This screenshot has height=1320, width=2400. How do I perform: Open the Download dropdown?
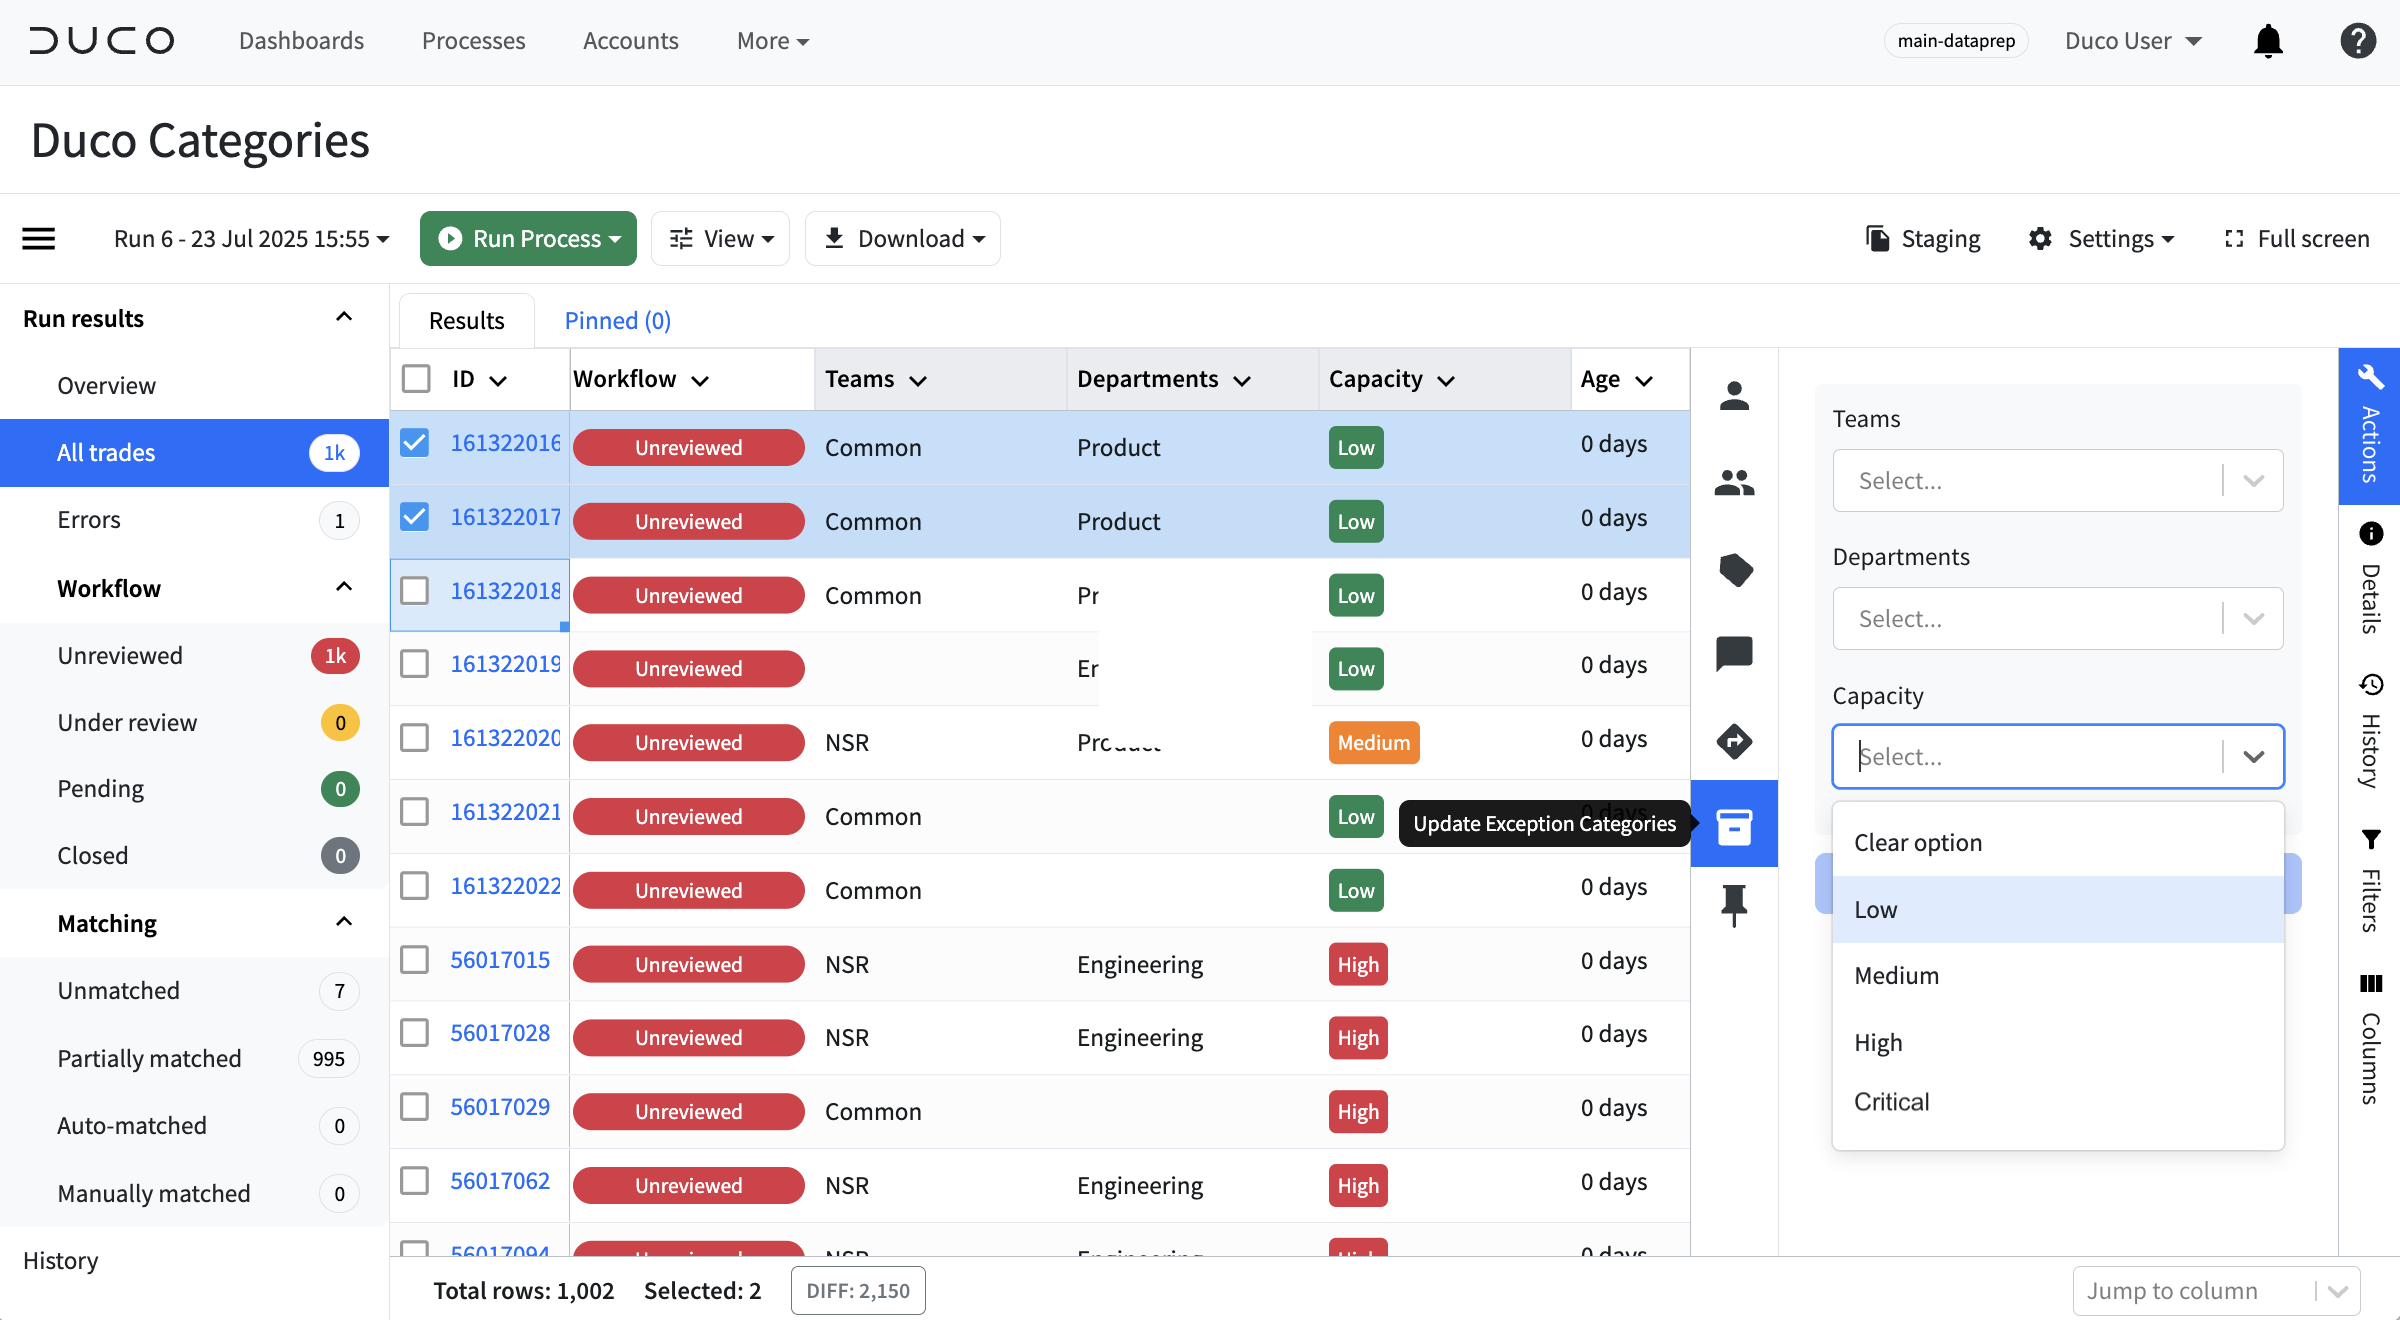903,238
